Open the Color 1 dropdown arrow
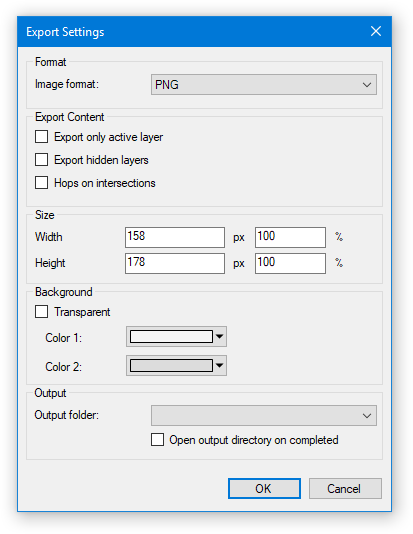Image resolution: width=413 pixels, height=534 pixels. click(220, 337)
